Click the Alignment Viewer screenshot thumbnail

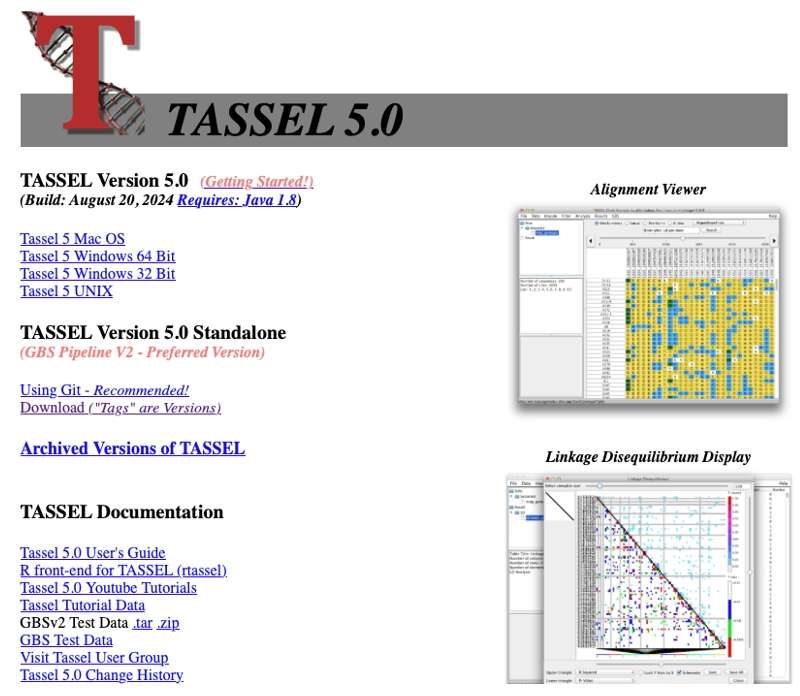(x=648, y=306)
